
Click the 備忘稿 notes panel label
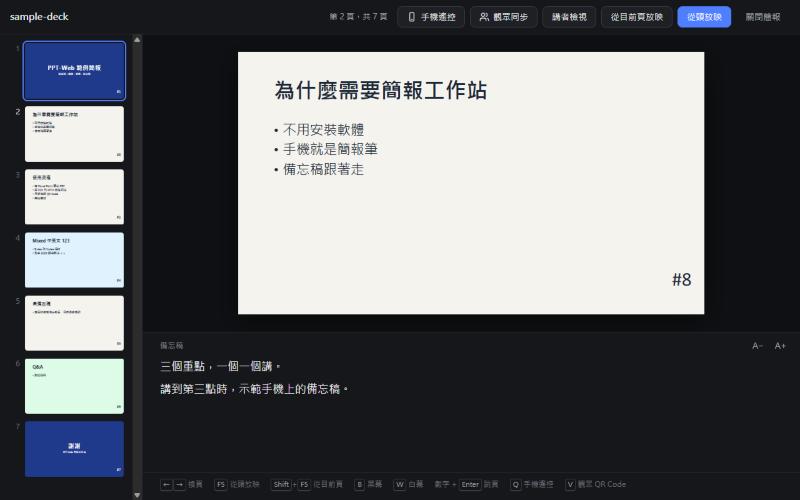[171, 345]
